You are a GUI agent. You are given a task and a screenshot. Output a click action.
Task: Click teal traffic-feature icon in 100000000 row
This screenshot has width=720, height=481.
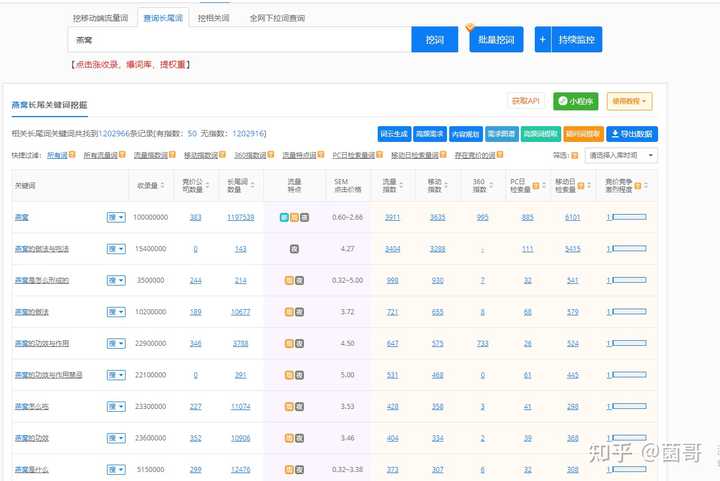284,217
